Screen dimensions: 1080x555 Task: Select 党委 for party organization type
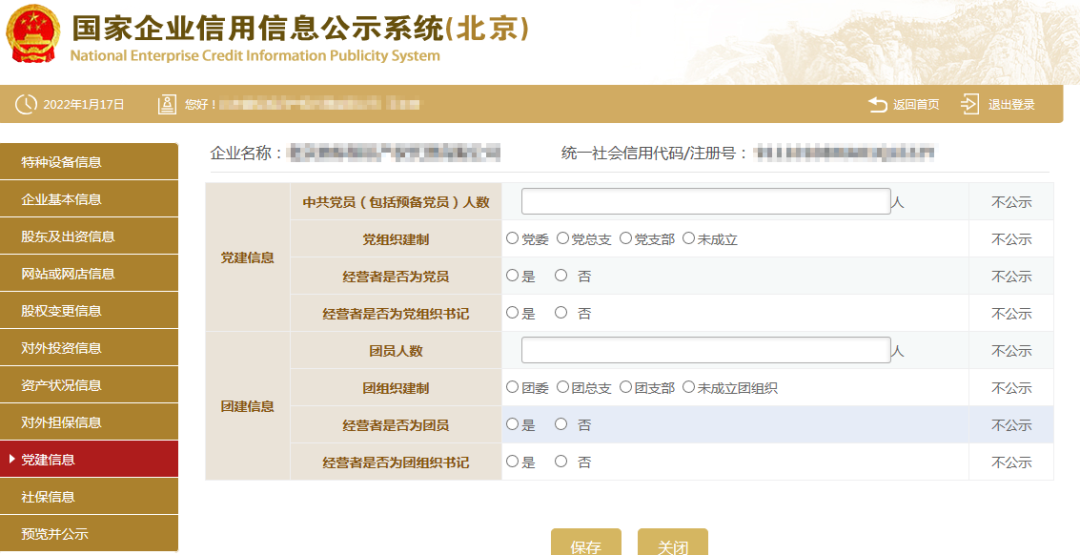(x=513, y=239)
